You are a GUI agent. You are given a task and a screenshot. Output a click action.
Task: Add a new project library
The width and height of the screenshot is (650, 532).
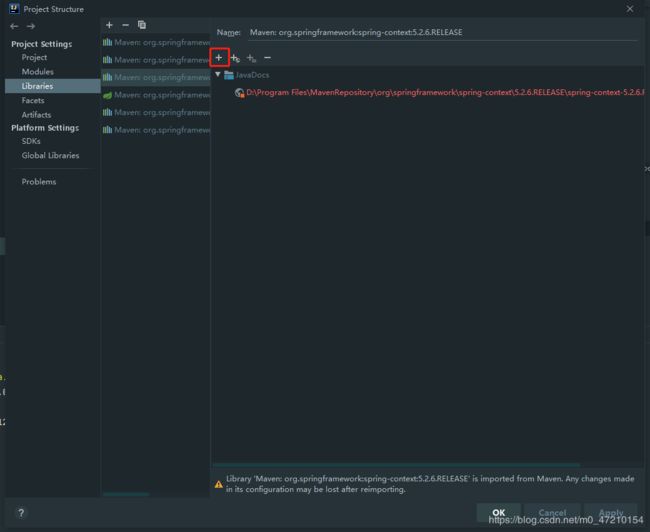point(109,25)
